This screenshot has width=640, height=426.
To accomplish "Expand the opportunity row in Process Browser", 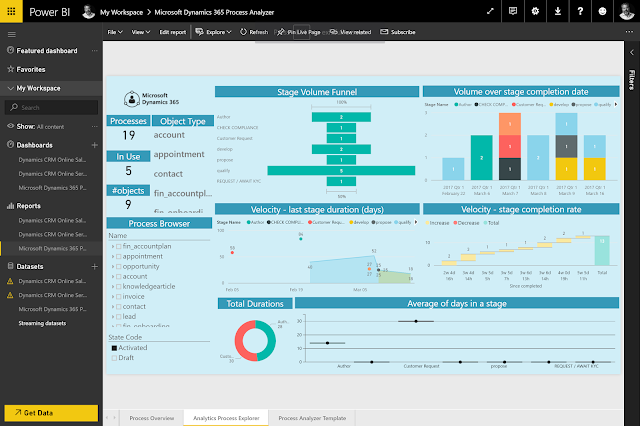I will coord(113,266).
